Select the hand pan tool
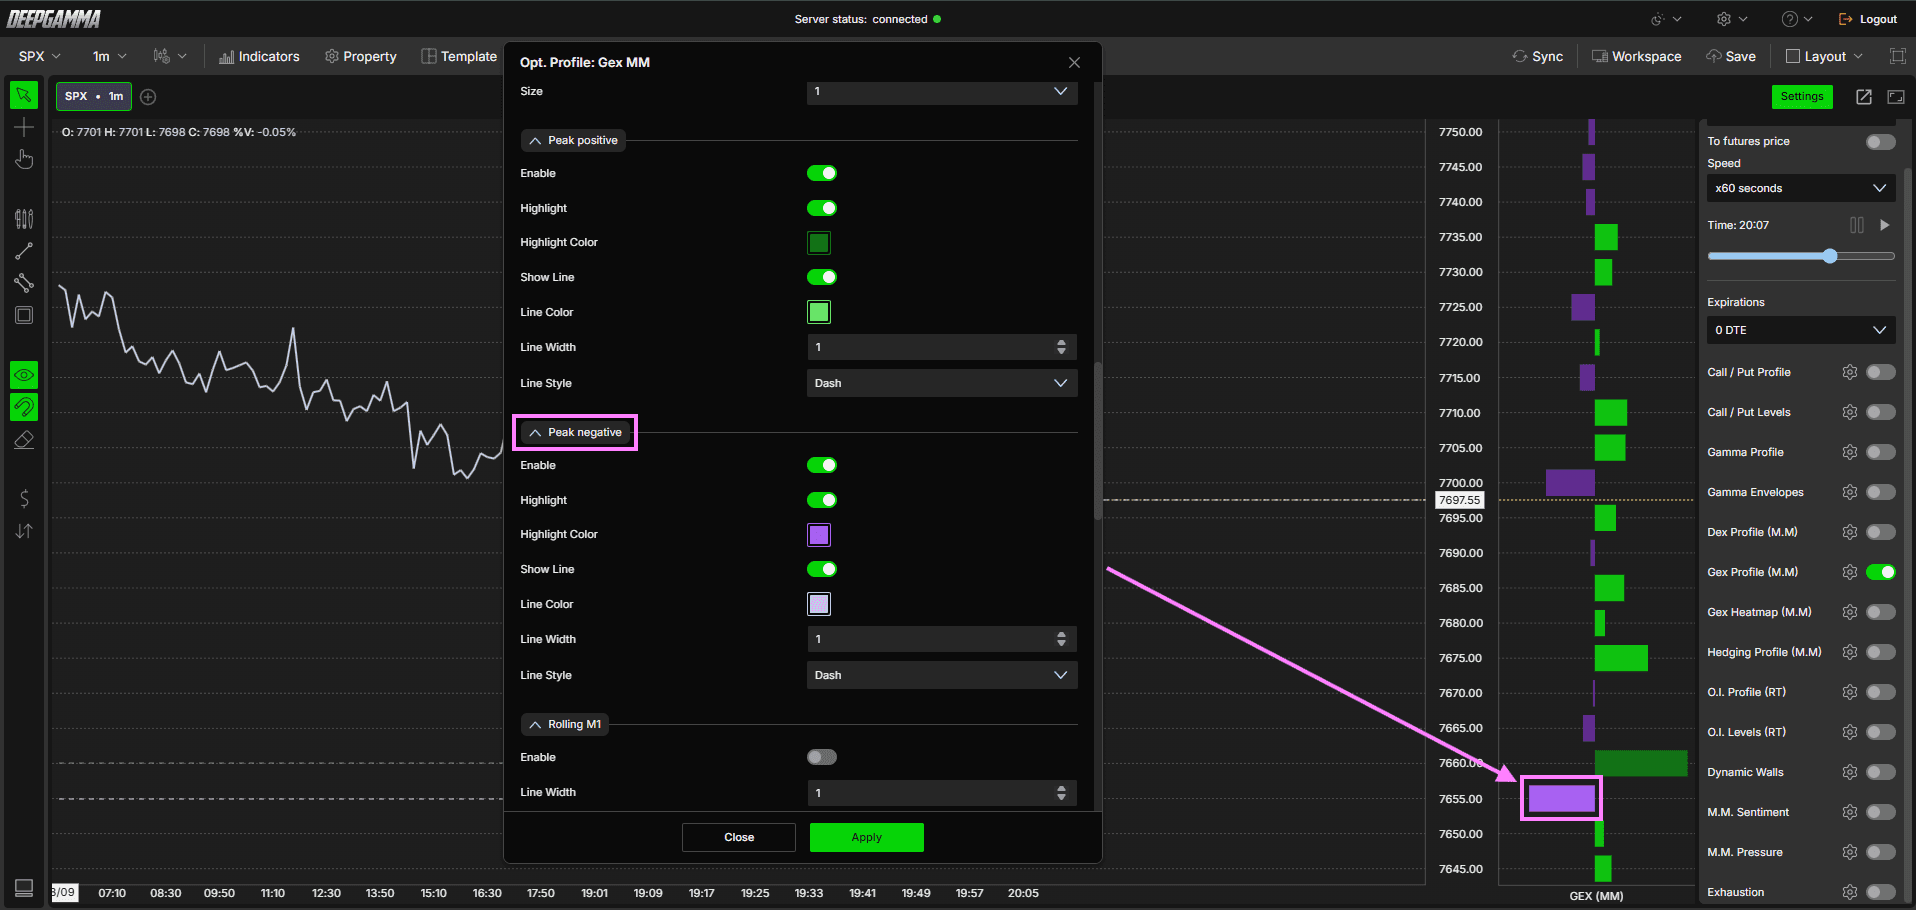The width and height of the screenshot is (1916, 910). [x=24, y=160]
